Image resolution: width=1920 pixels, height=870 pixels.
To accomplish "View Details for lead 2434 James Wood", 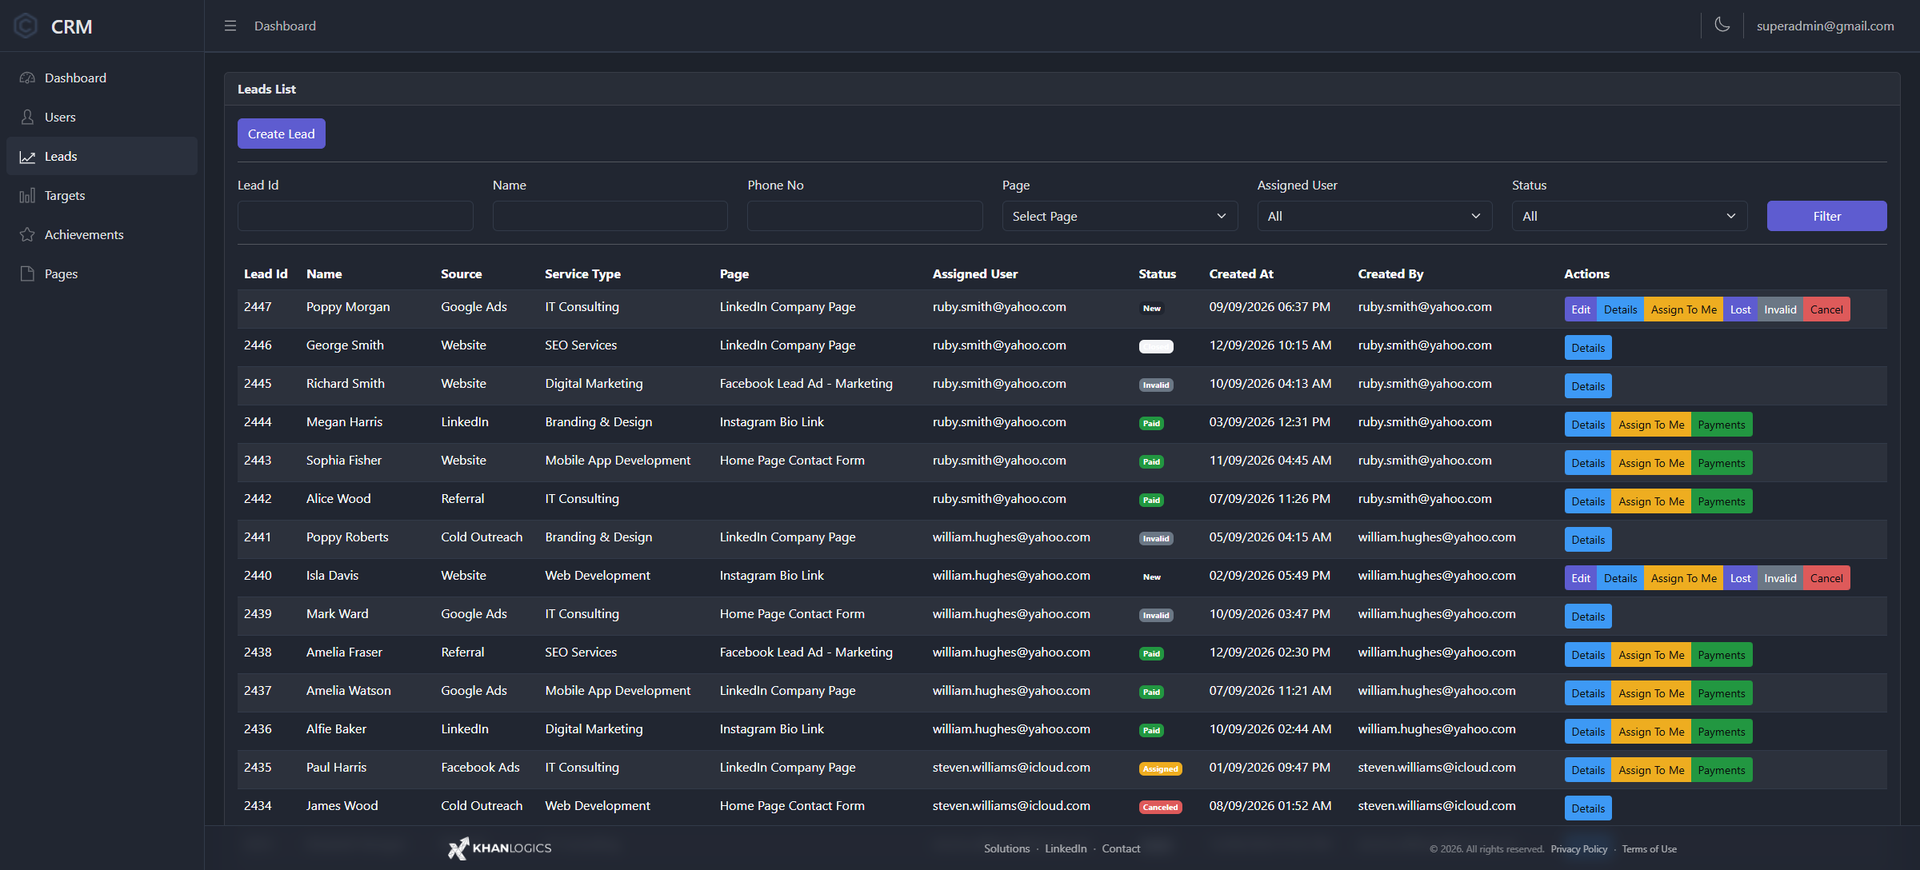I will tap(1588, 808).
